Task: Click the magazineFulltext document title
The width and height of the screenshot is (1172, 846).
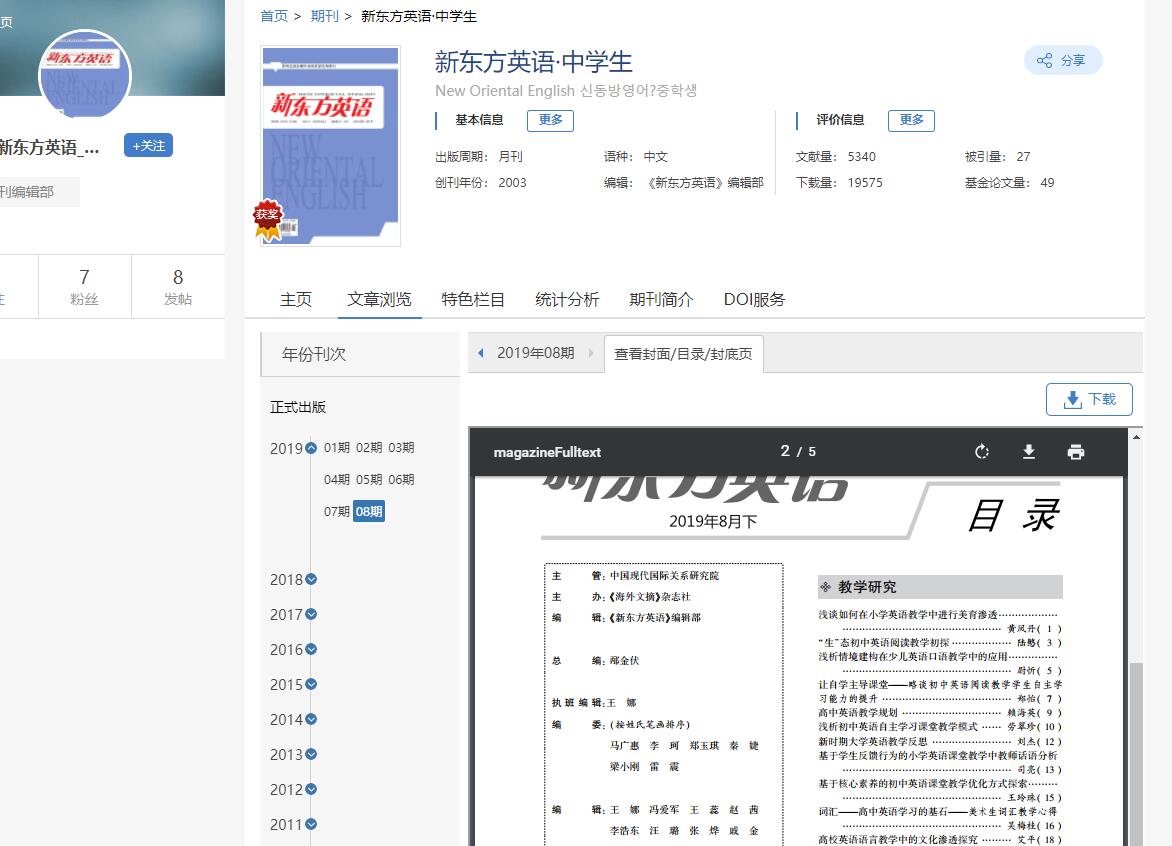Action: click(547, 452)
